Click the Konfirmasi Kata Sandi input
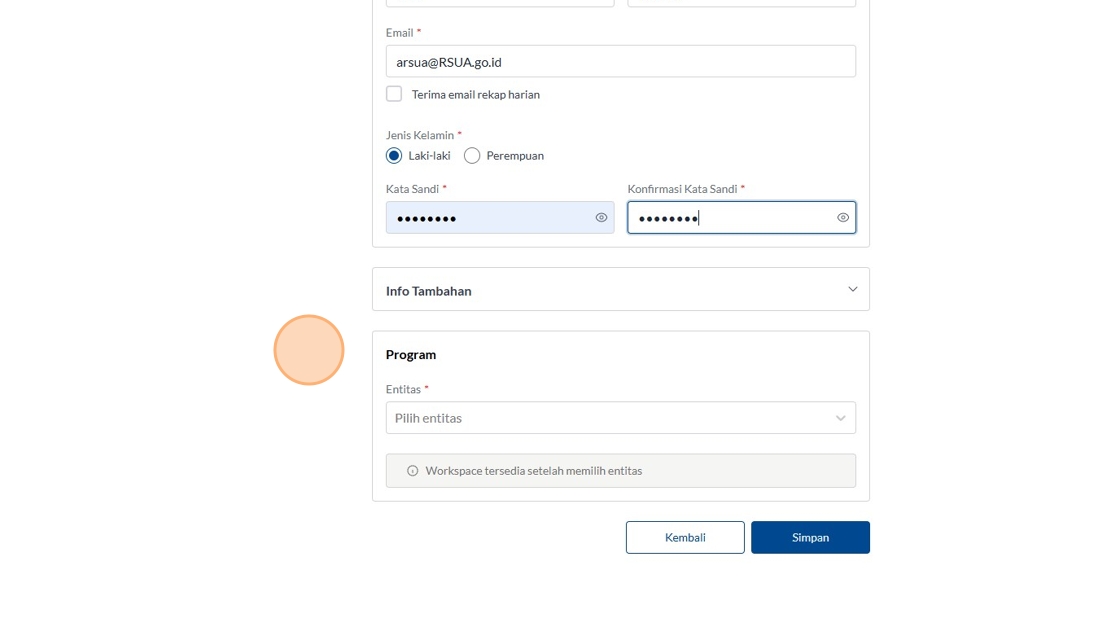The image size is (1120, 627). [x=730, y=217]
